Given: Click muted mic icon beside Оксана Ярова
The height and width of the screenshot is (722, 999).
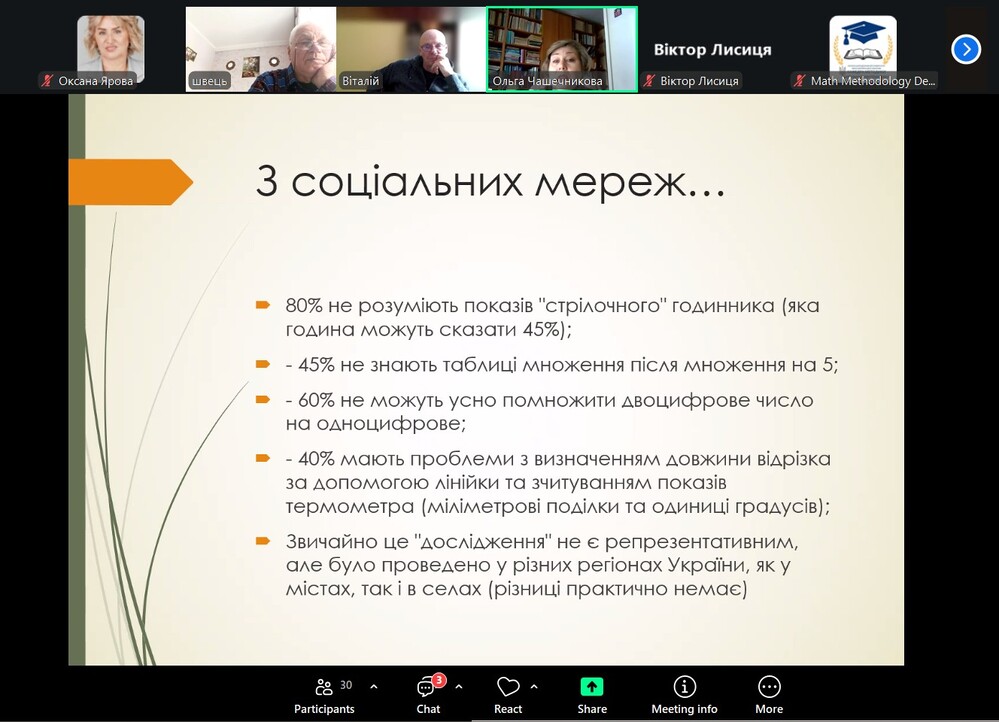Looking at the screenshot, I should (x=47, y=81).
